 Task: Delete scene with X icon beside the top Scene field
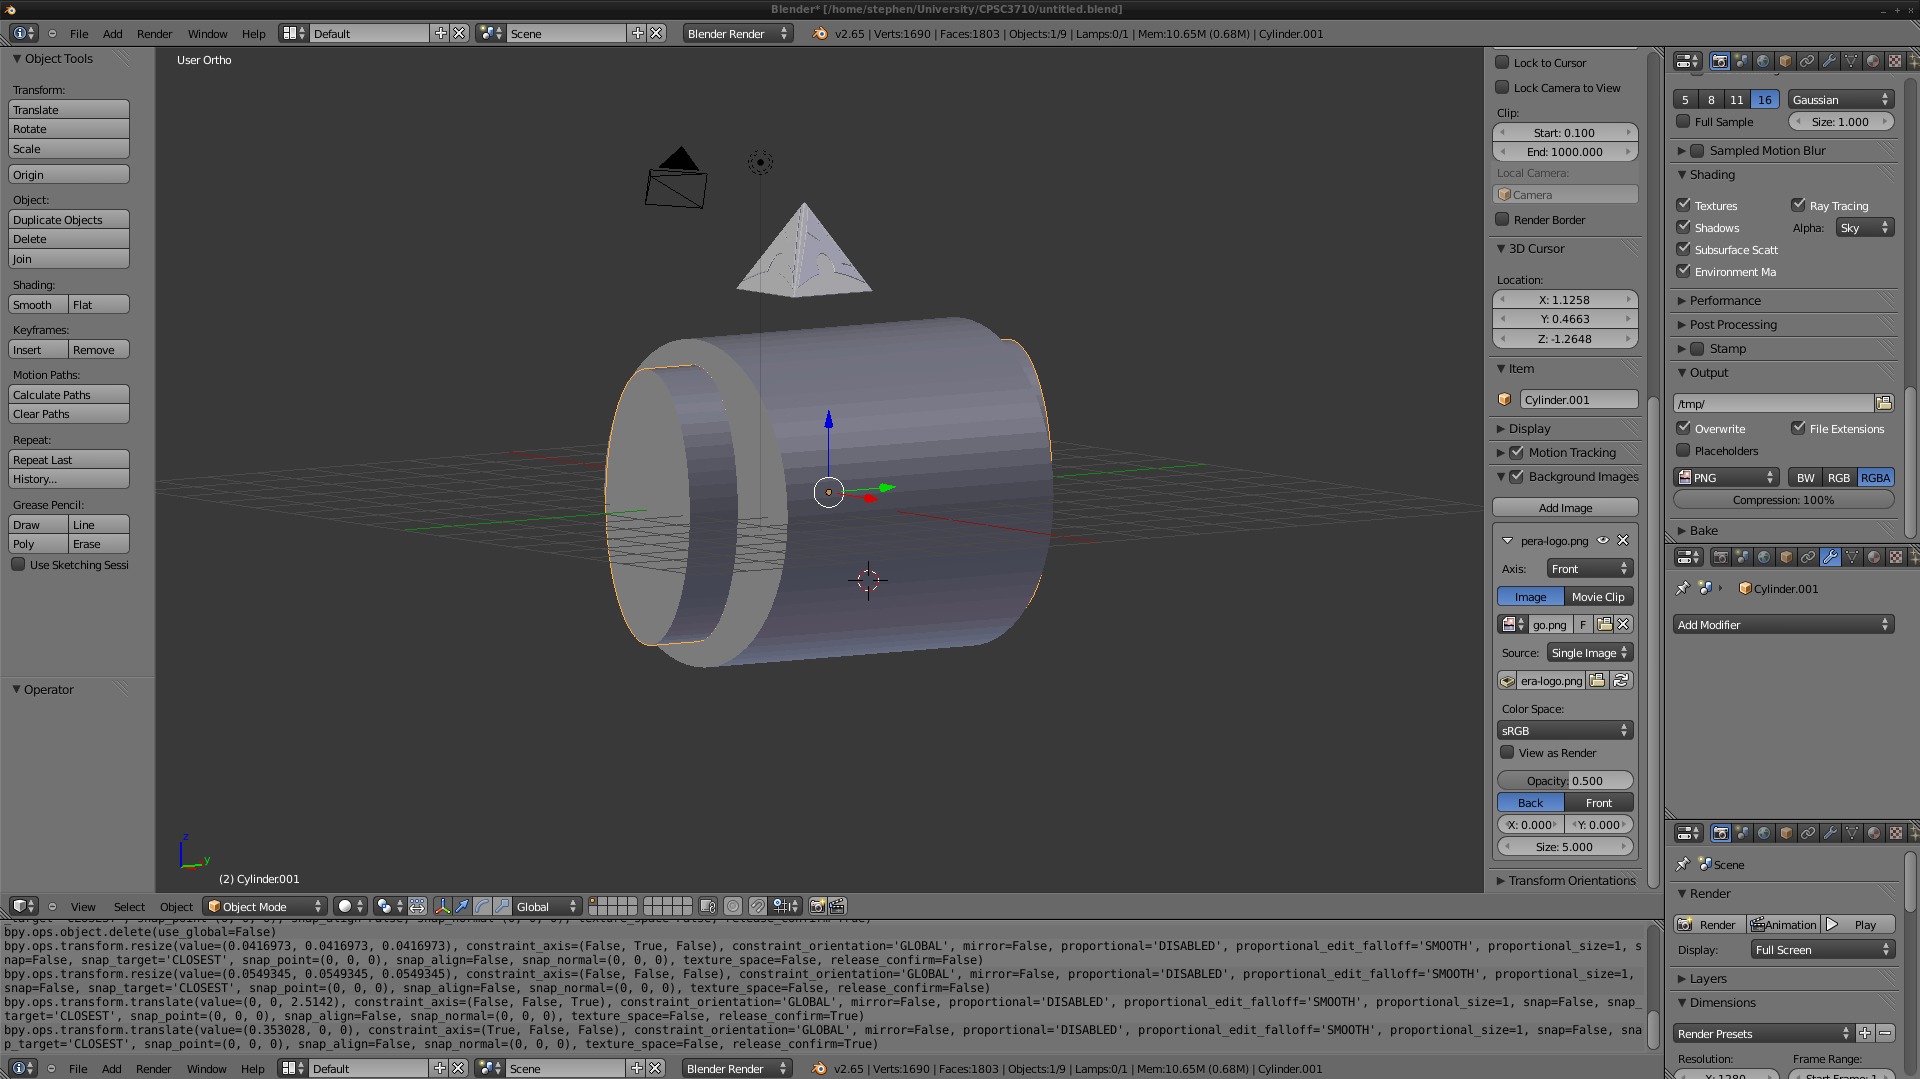(656, 33)
